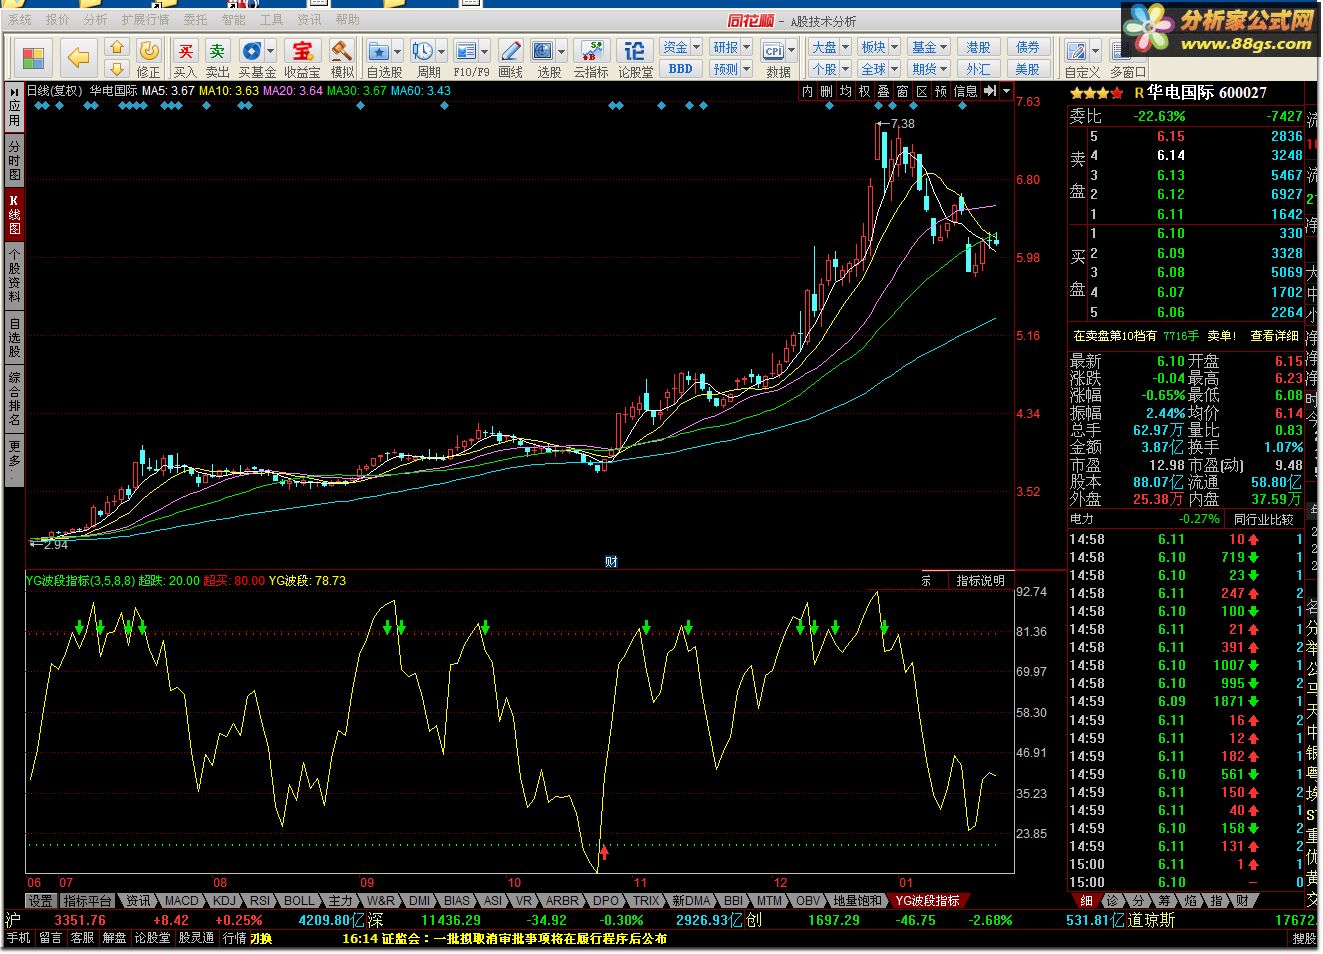
Task: Click the 查看详细 link
Action: tap(1275, 336)
